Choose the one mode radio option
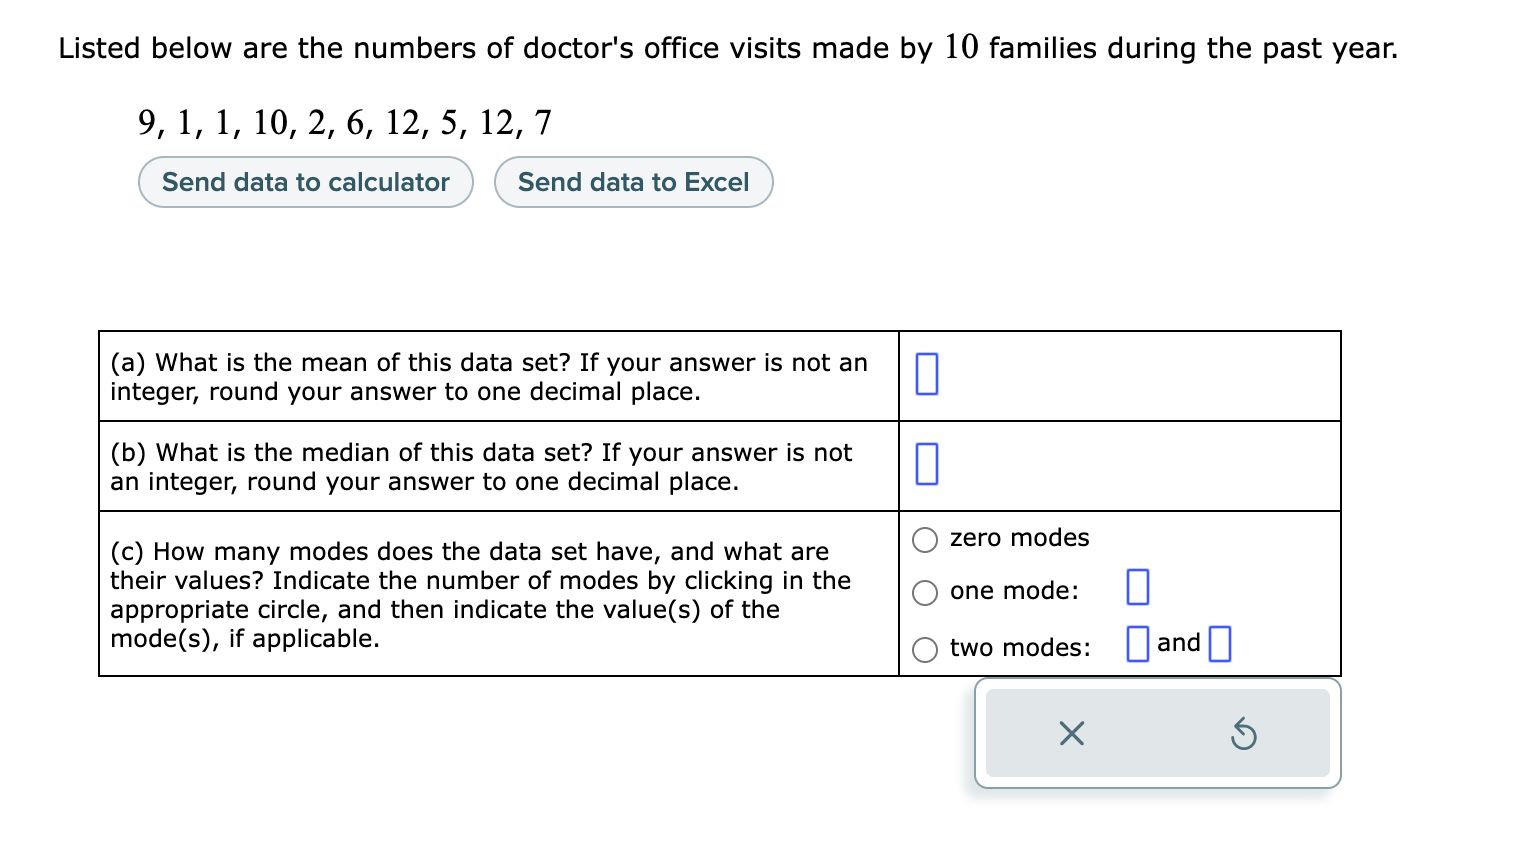Viewport: 1526px width, 868px height. [925, 593]
